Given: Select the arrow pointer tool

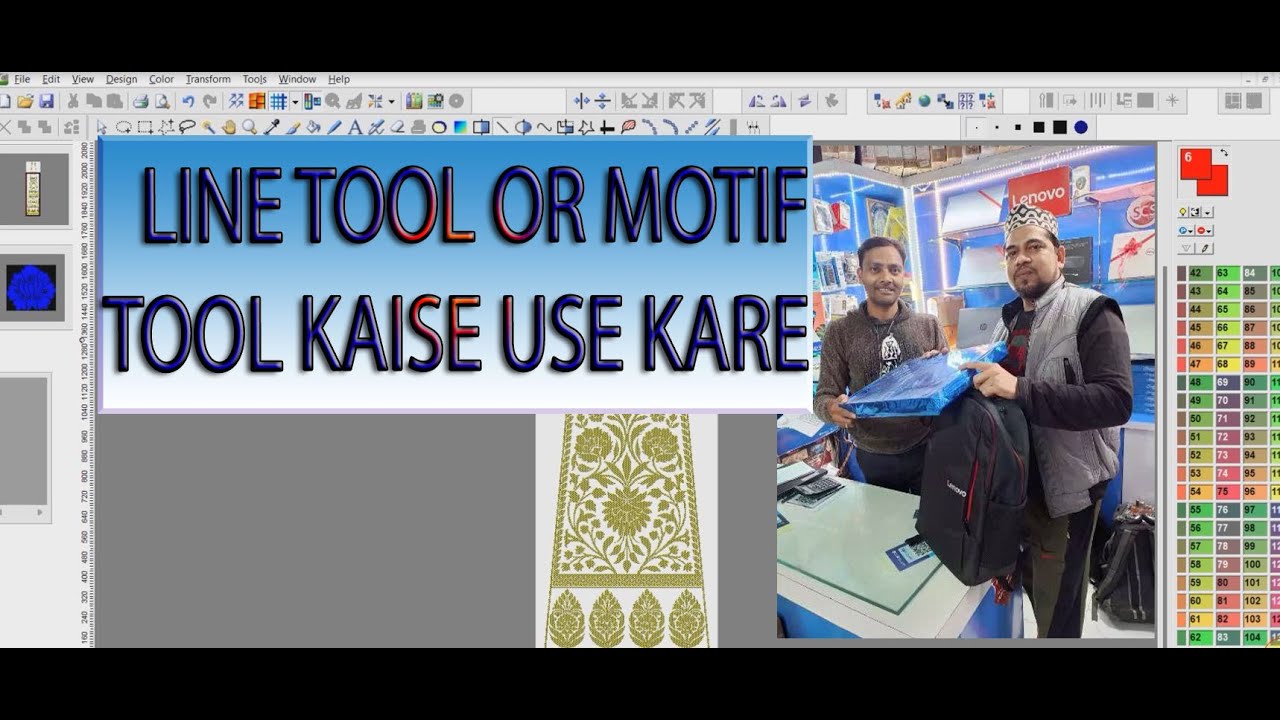Looking at the screenshot, I should (x=101, y=127).
